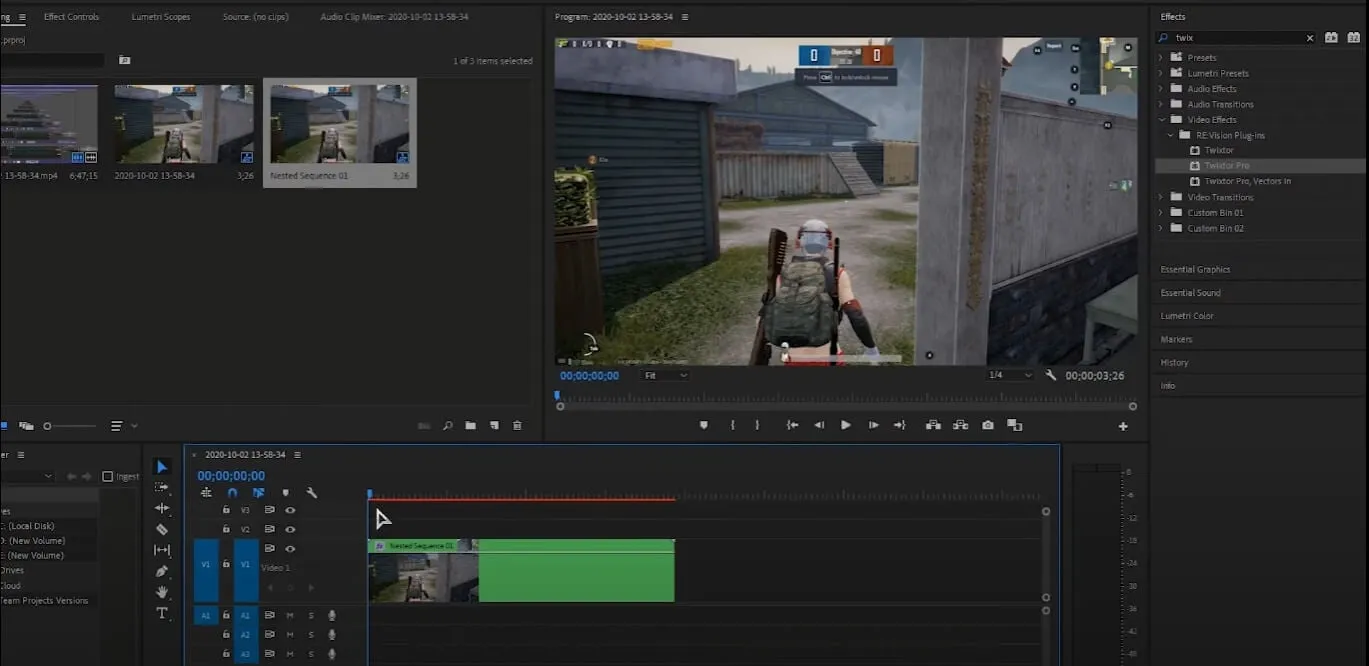Select the Hand tool

[x=162, y=592]
